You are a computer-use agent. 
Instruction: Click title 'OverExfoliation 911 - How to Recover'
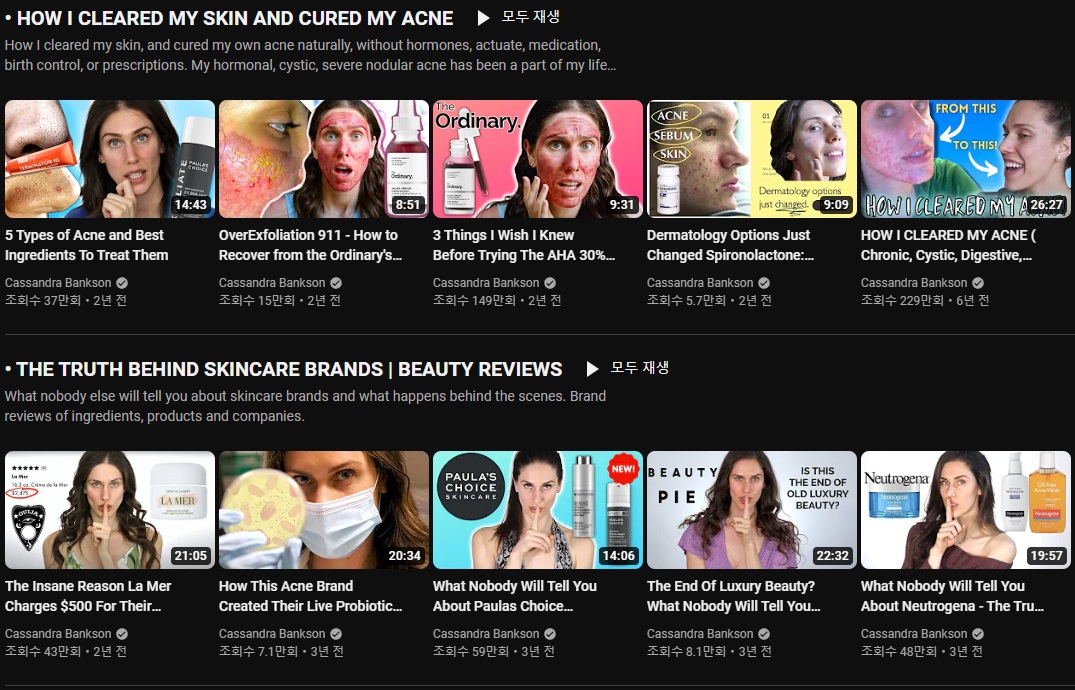(x=311, y=245)
